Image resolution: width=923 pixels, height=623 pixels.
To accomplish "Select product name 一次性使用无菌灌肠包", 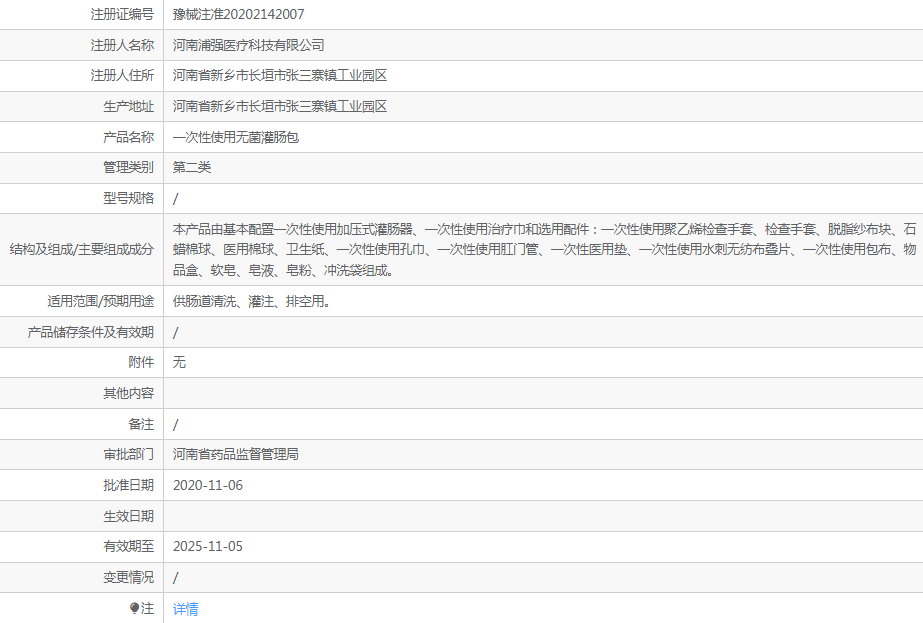I will click(235, 137).
